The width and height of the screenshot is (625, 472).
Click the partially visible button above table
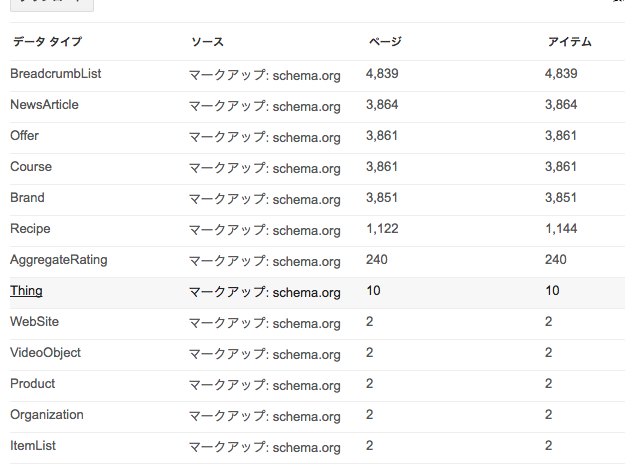click(52, 5)
